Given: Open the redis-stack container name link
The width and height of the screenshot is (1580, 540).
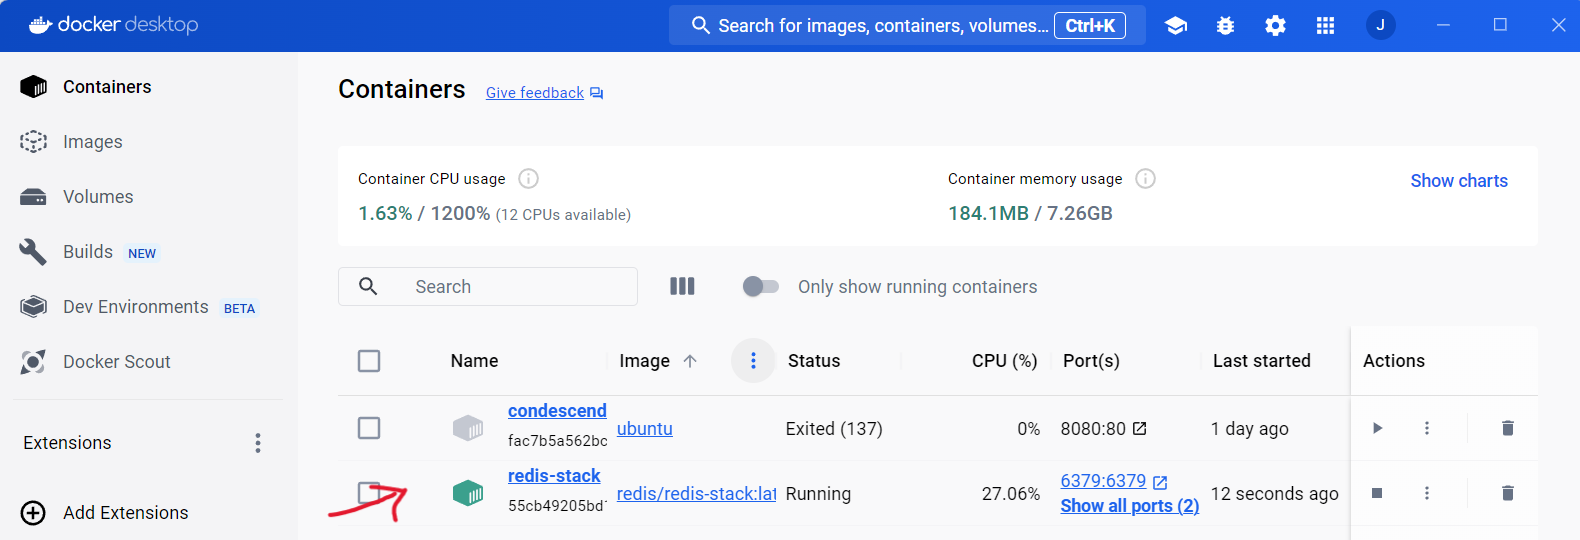Looking at the screenshot, I should click(554, 476).
